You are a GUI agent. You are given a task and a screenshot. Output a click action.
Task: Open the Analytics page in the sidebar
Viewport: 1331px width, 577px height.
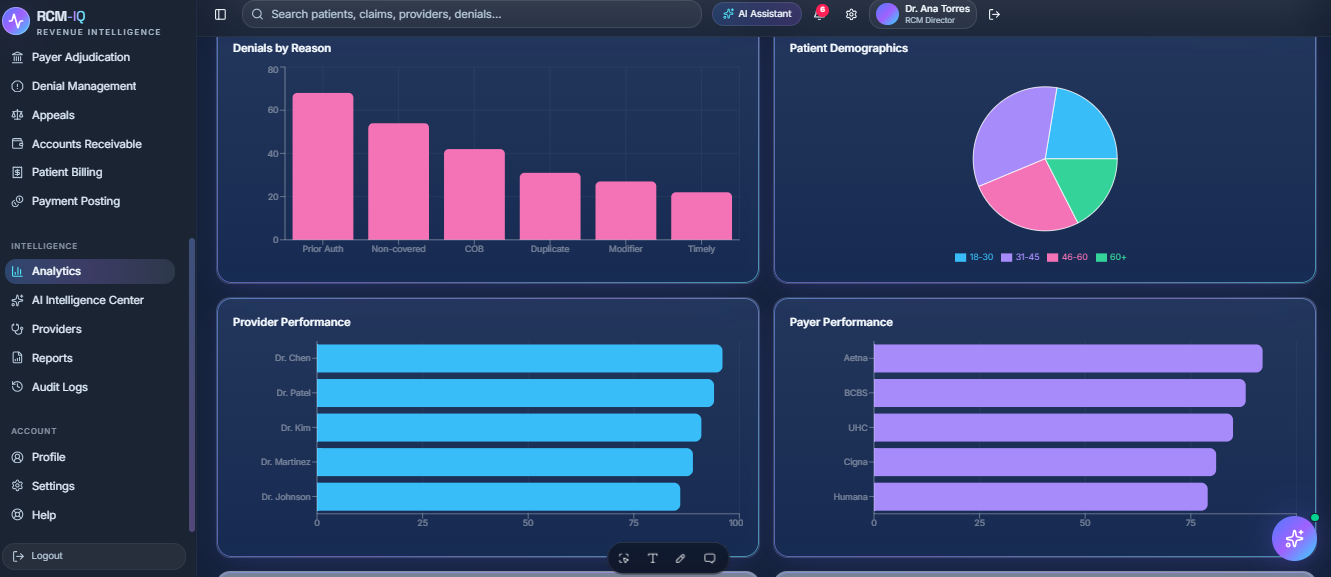point(90,271)
